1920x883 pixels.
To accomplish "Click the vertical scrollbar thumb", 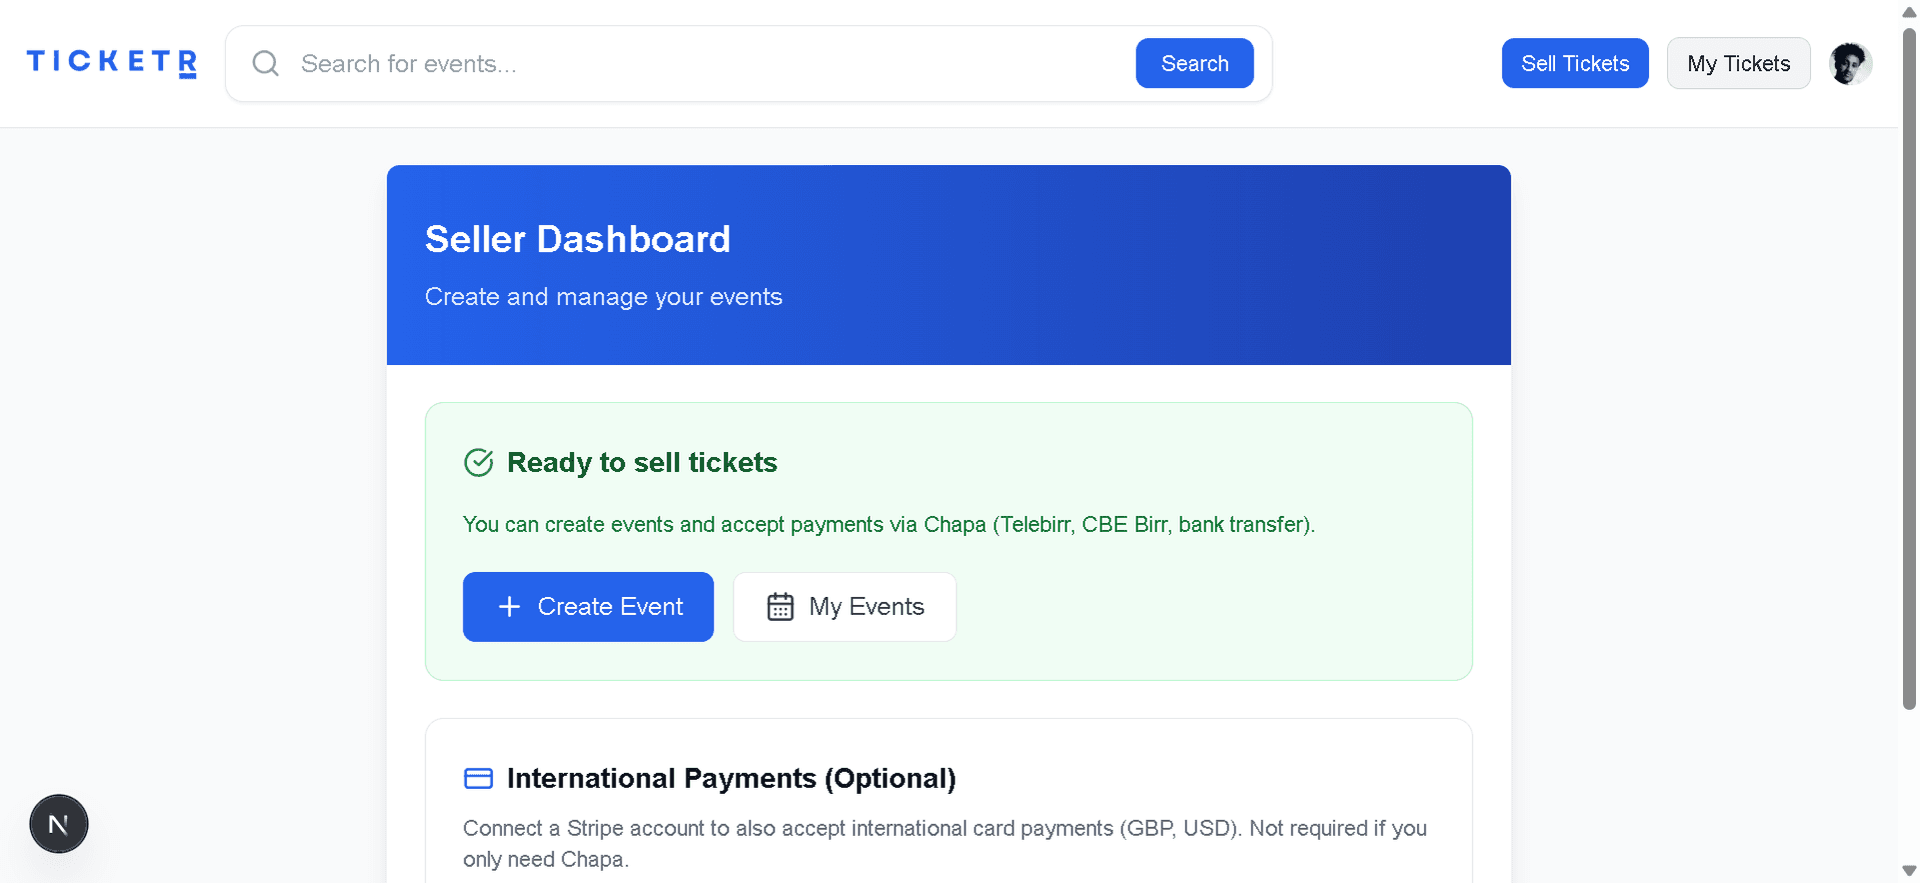I will (x=1909, y=370).
